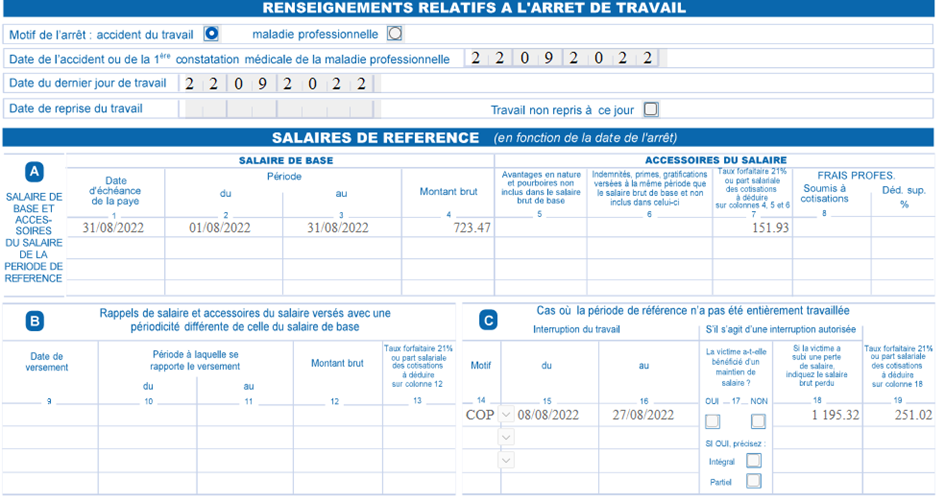Tick the Travail non repris à ce jour checkbox
This screenshot has width=945, height=502.
[651, 109]
